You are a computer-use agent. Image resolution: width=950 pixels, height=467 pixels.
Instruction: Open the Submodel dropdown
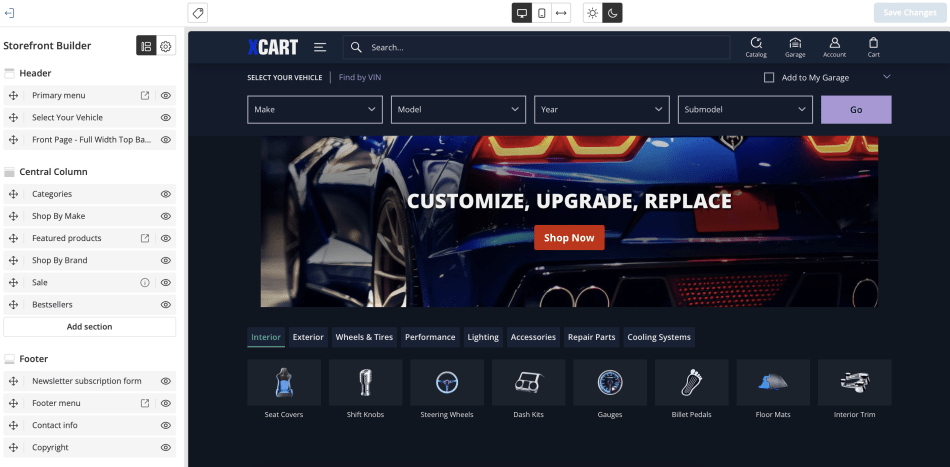coord(745,110)
